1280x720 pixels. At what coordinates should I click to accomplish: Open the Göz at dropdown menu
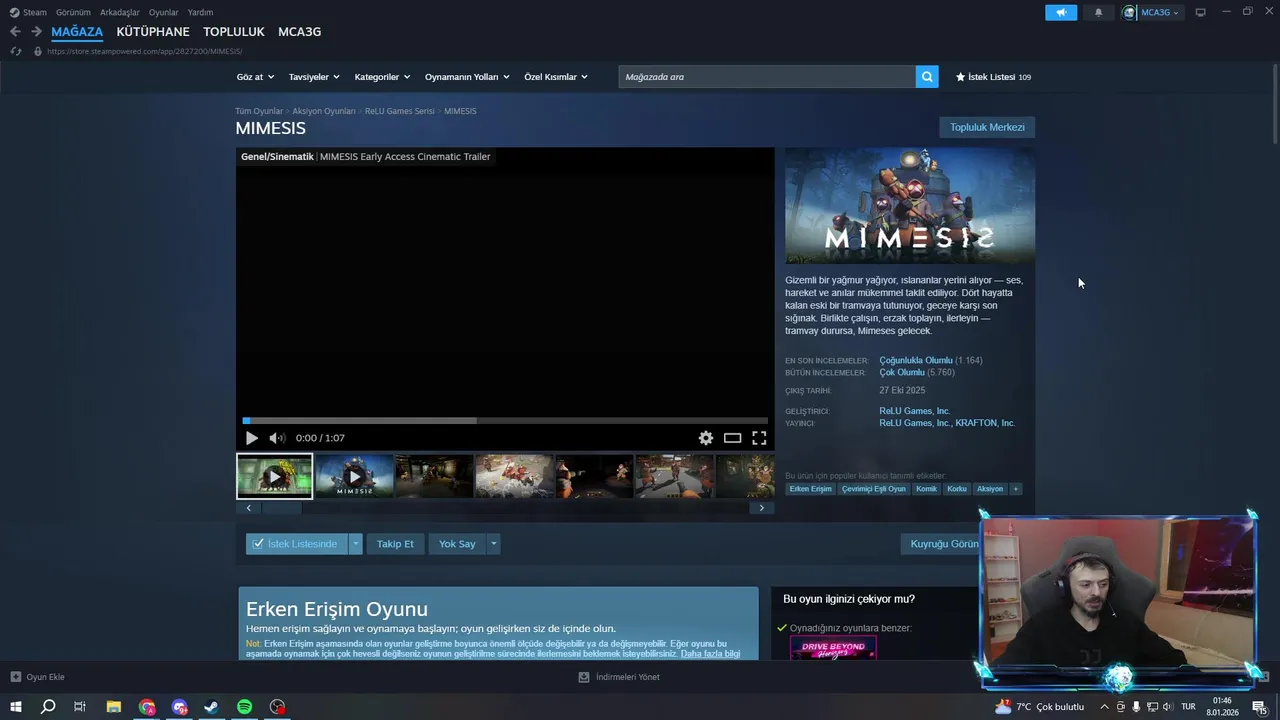click(255, 77)
